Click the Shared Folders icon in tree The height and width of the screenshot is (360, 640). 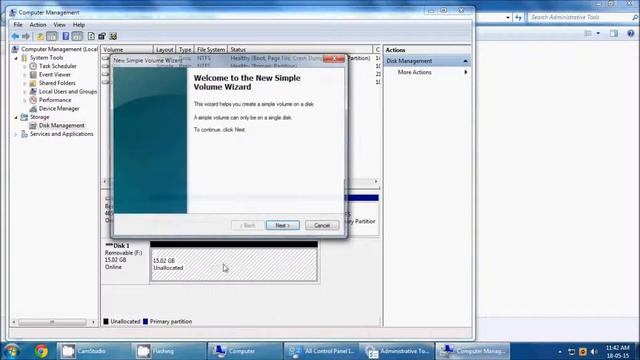pyautogui.click(x=33, y=83)
